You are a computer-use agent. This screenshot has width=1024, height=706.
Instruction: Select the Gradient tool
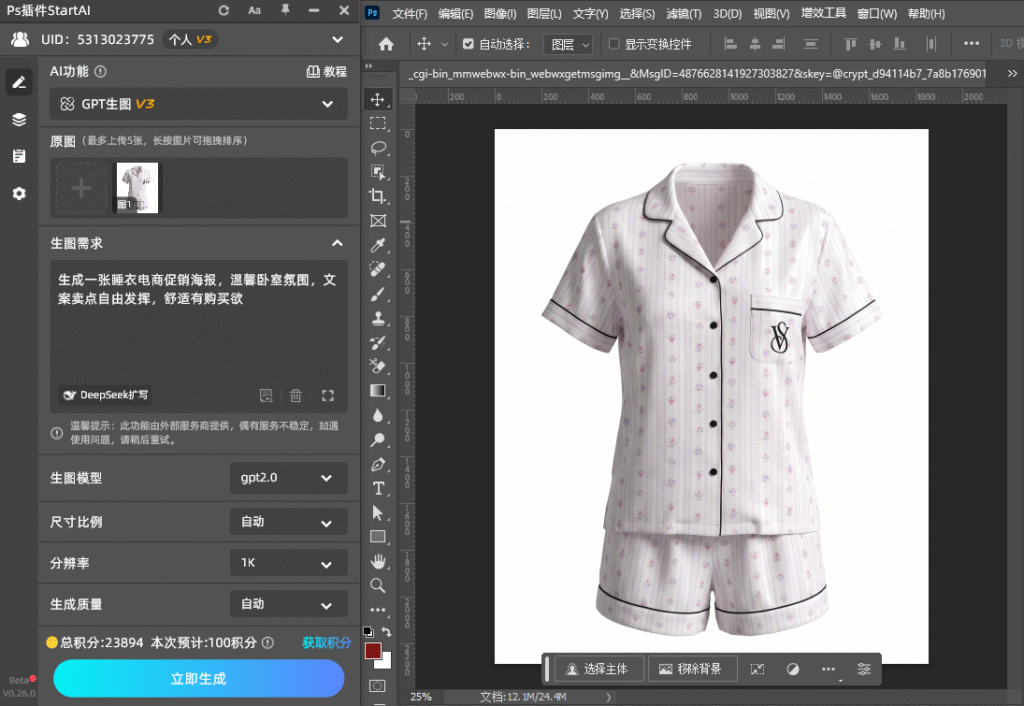pos(377,391)
